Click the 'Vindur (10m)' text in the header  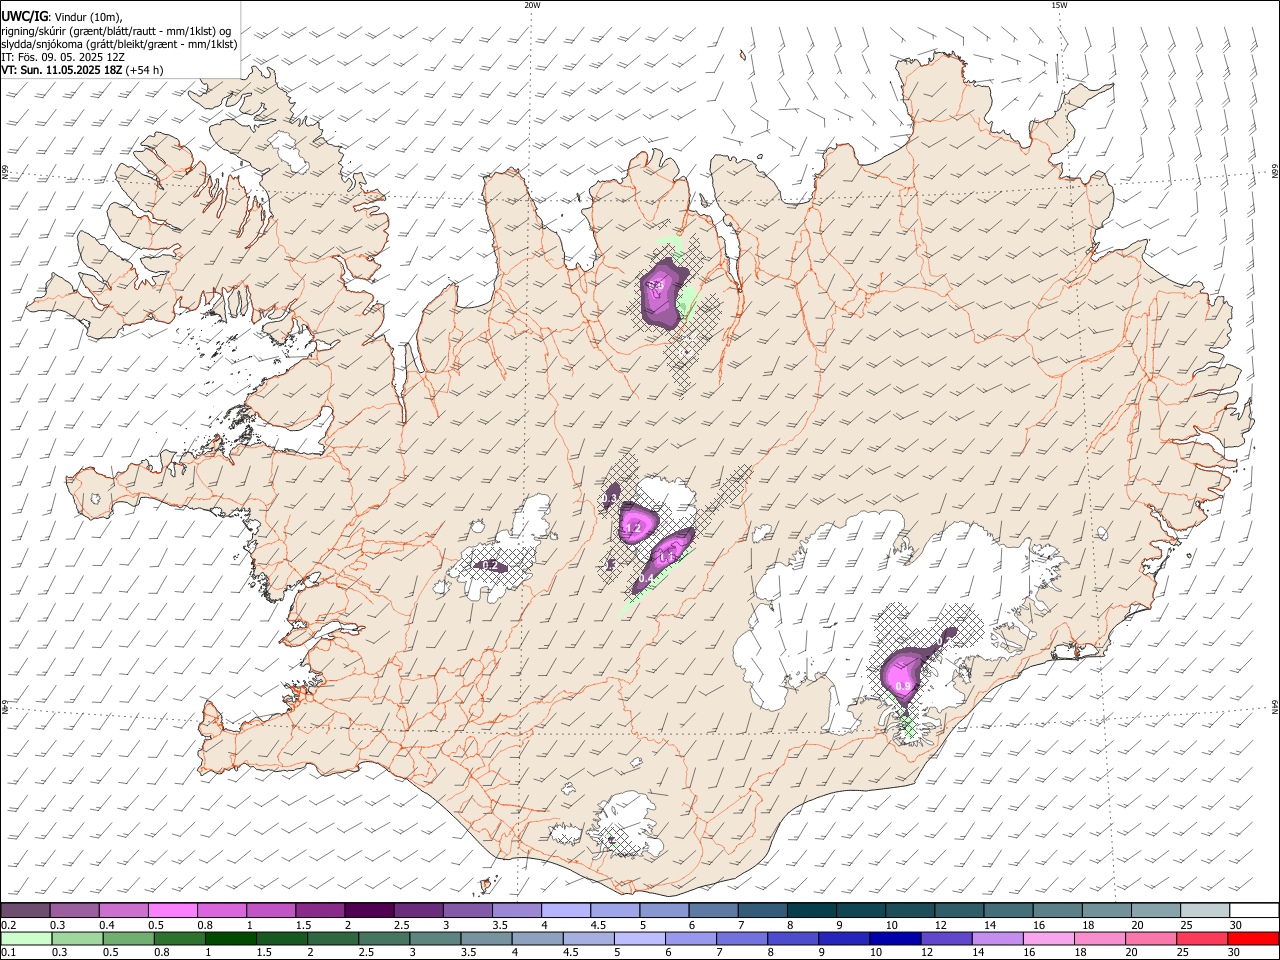(87, 17)
